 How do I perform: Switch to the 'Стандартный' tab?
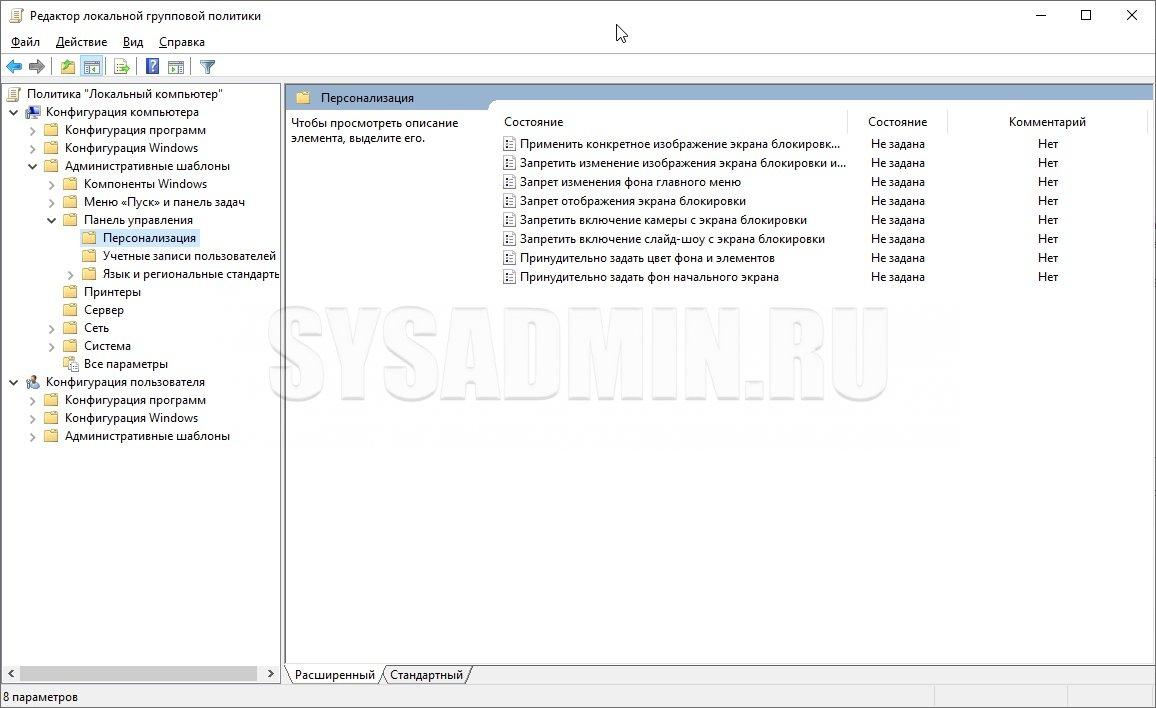point(426,675)
